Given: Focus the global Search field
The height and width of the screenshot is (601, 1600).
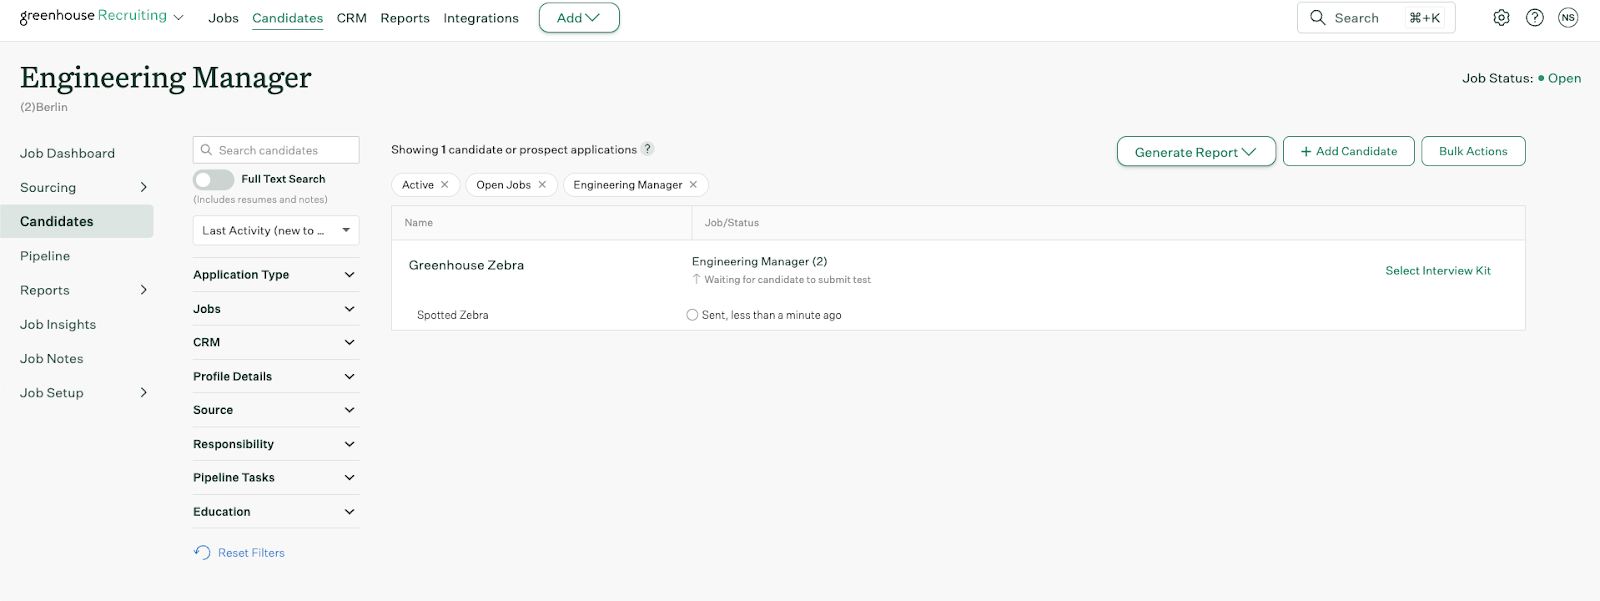Looking at the screenshot, I should 1376,18.
